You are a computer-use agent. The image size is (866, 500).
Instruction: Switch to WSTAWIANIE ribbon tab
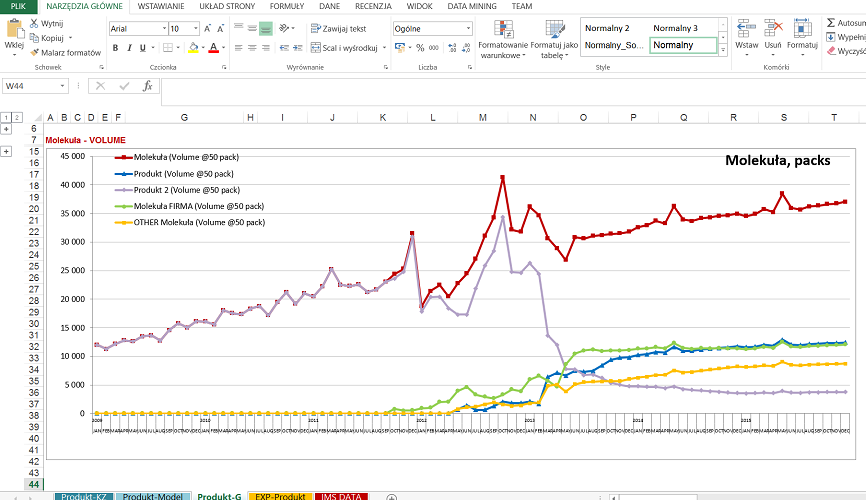[x=161, y=7]
